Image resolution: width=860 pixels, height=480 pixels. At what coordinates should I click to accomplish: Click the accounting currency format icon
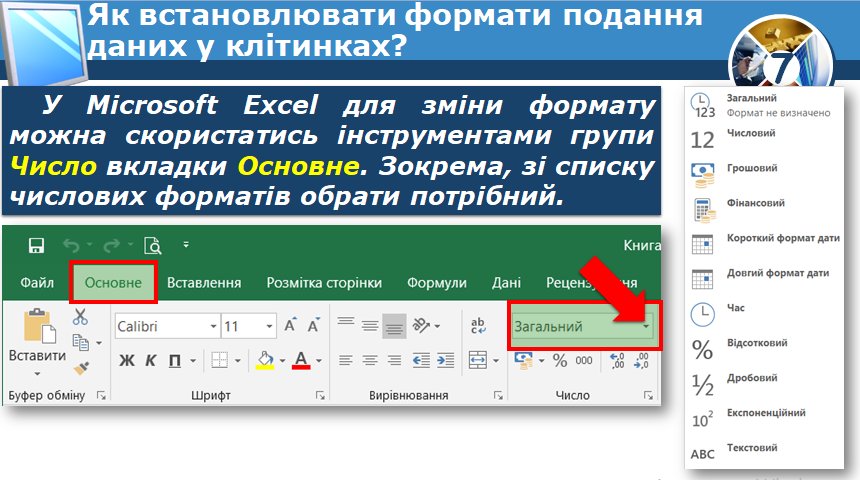coord(524,360)
